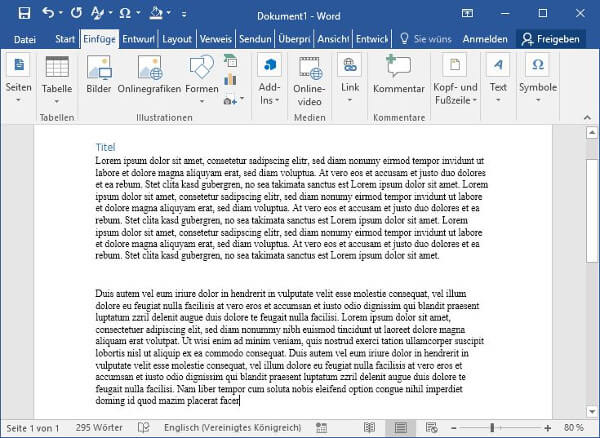
Task: Open the screenshot camera tool
Action: 233,100
